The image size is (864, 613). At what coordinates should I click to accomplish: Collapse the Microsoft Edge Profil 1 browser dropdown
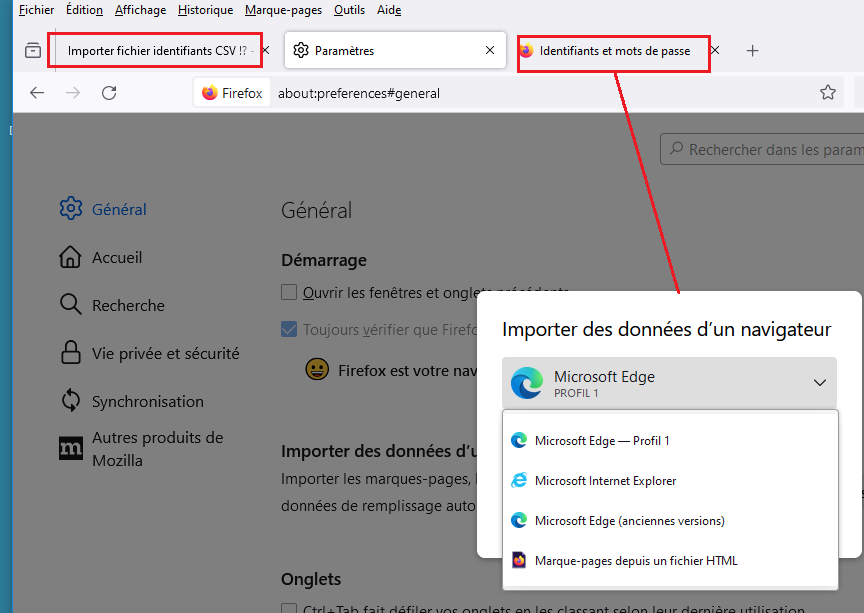[669, 383]
